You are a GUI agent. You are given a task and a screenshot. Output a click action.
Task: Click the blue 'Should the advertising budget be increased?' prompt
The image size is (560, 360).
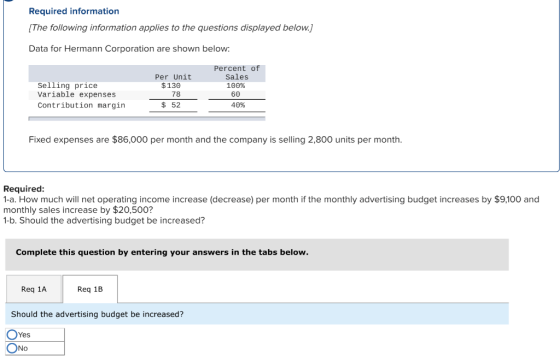257,314
